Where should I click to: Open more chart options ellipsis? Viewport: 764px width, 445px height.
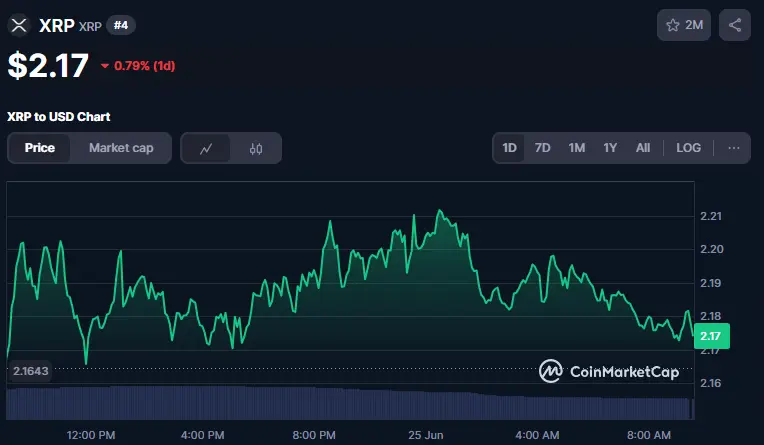pos(733,148)
